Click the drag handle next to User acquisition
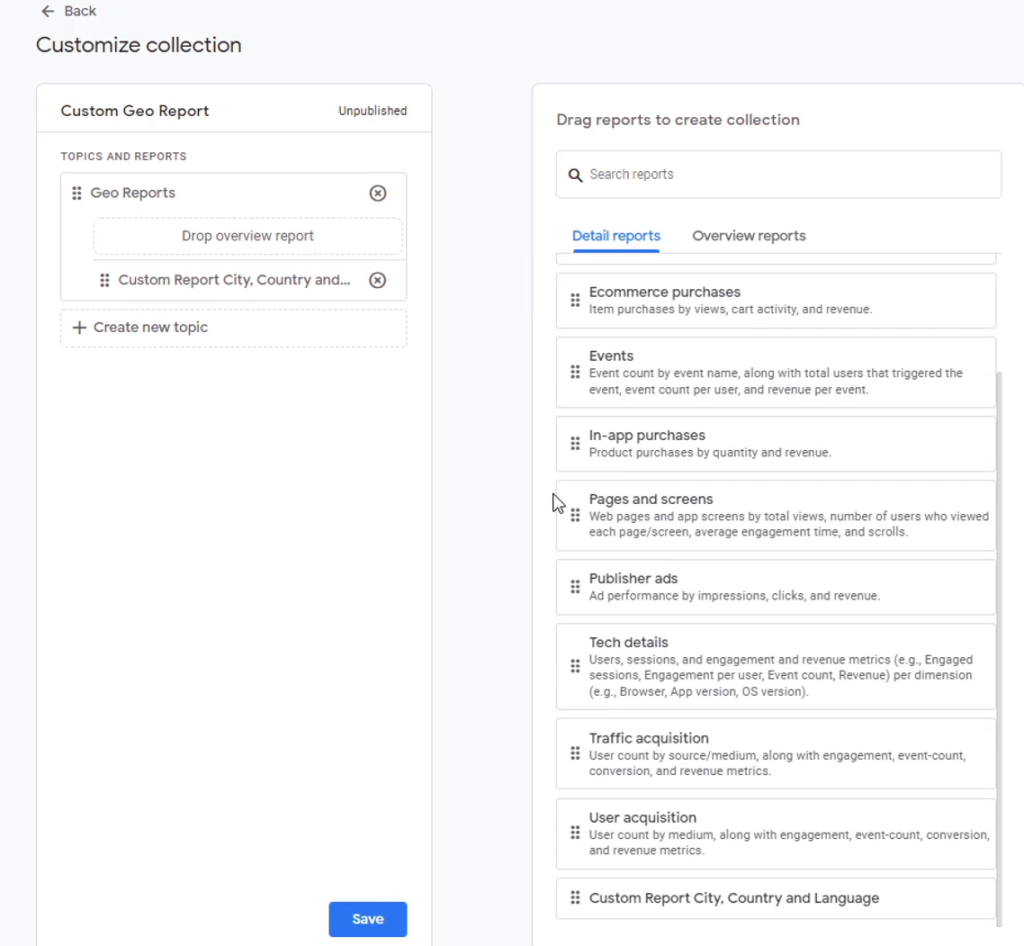Image resolution: width=1024 pixels, height=946 pixels. pyautogui.click(x=575, y=833)
